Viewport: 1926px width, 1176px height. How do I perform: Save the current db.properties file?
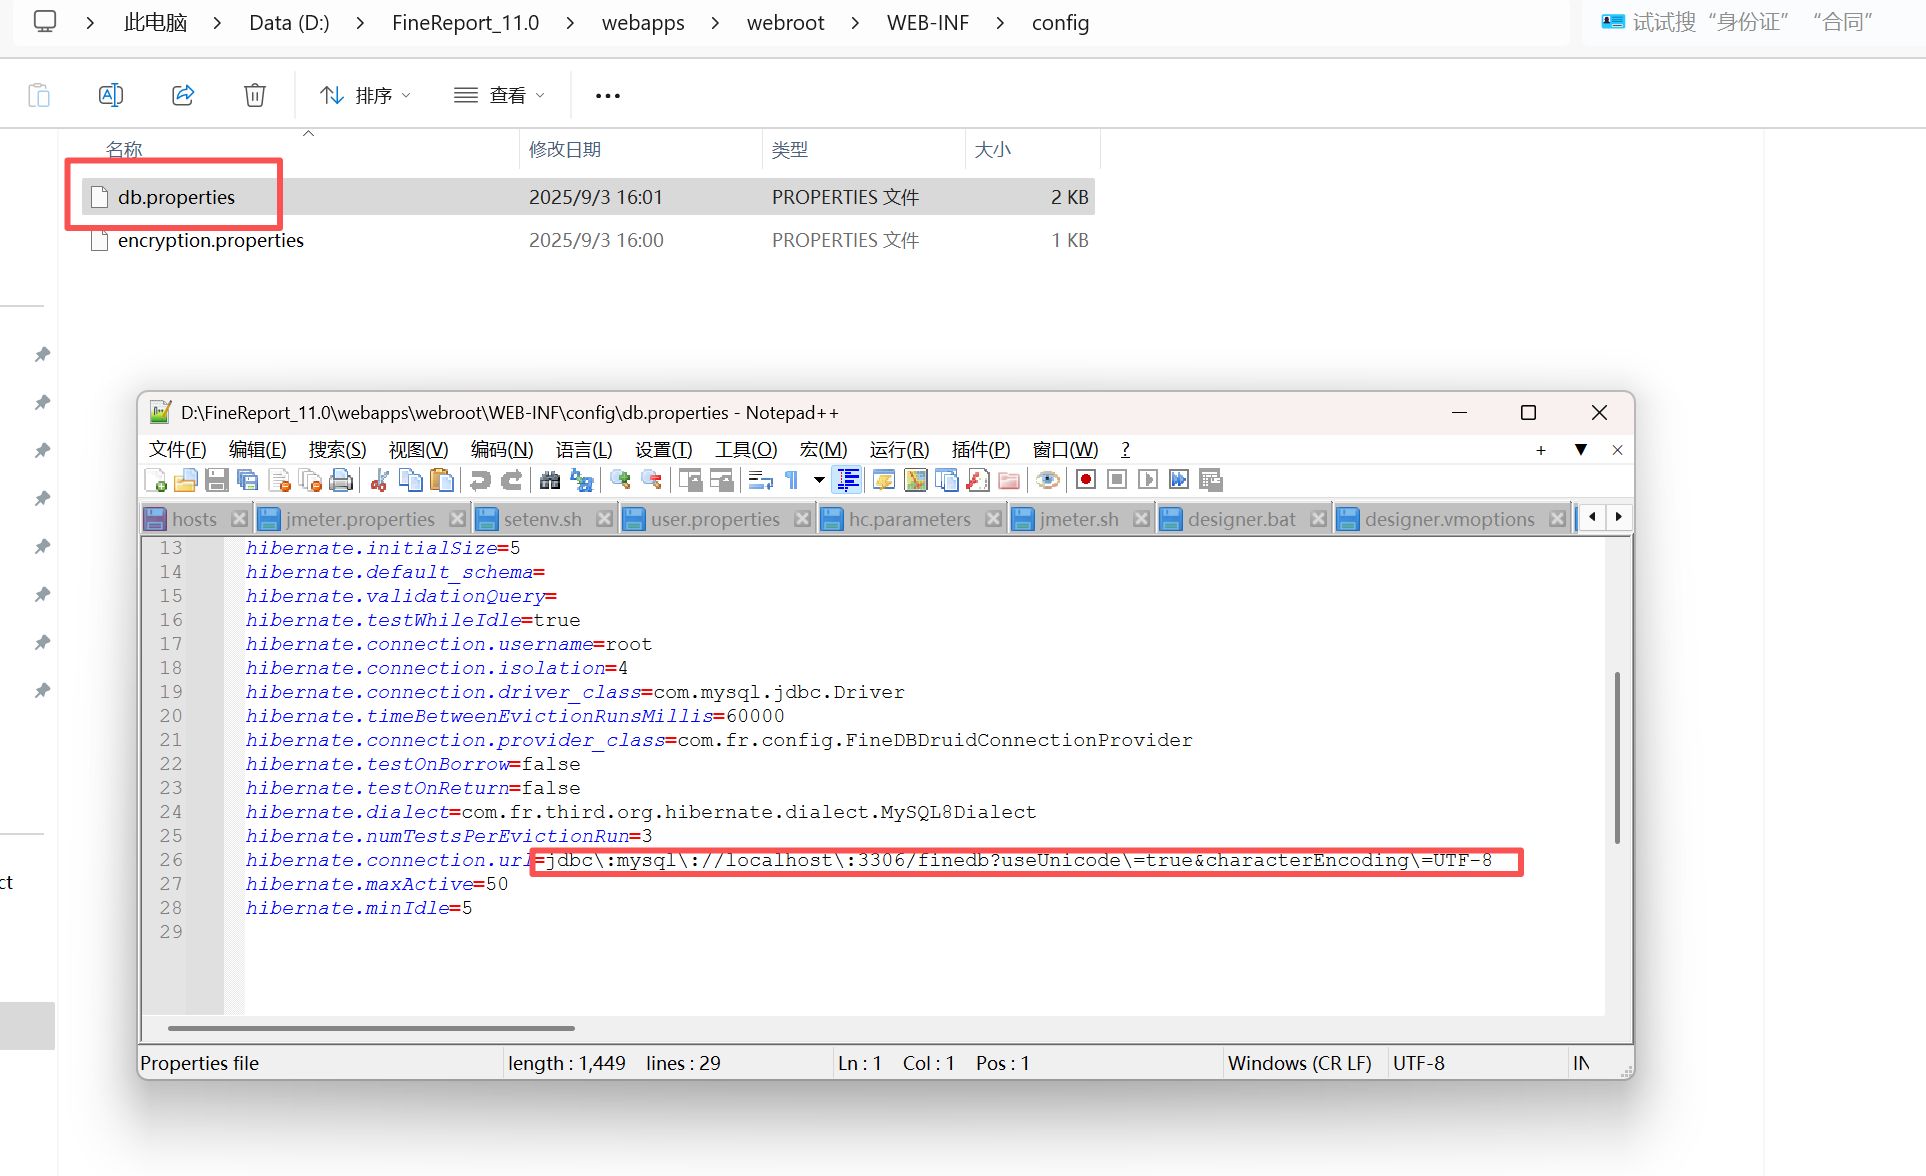click(217, 480)
